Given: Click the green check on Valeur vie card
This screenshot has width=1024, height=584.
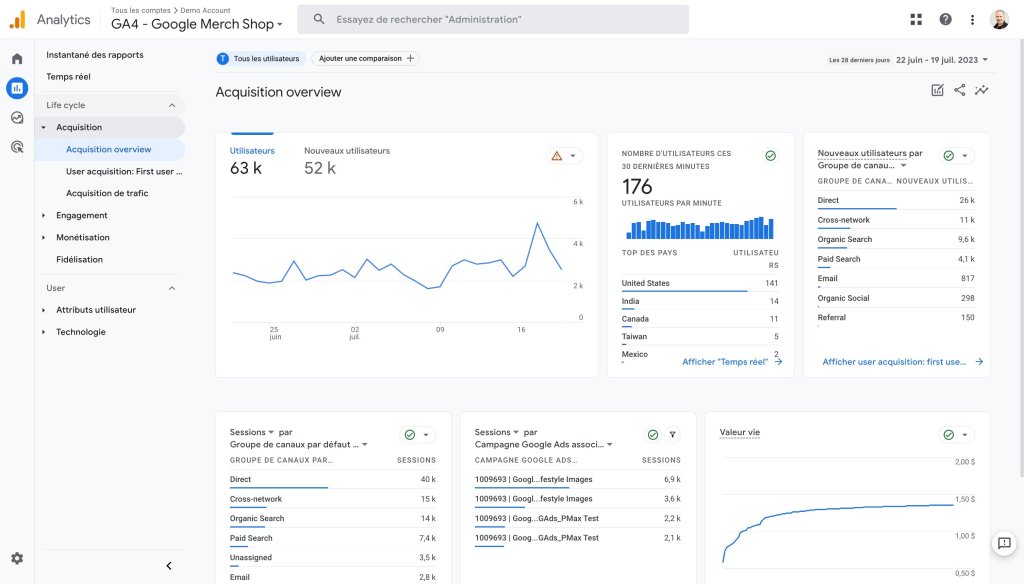Looking at the screenshot, I should point(949,435).
